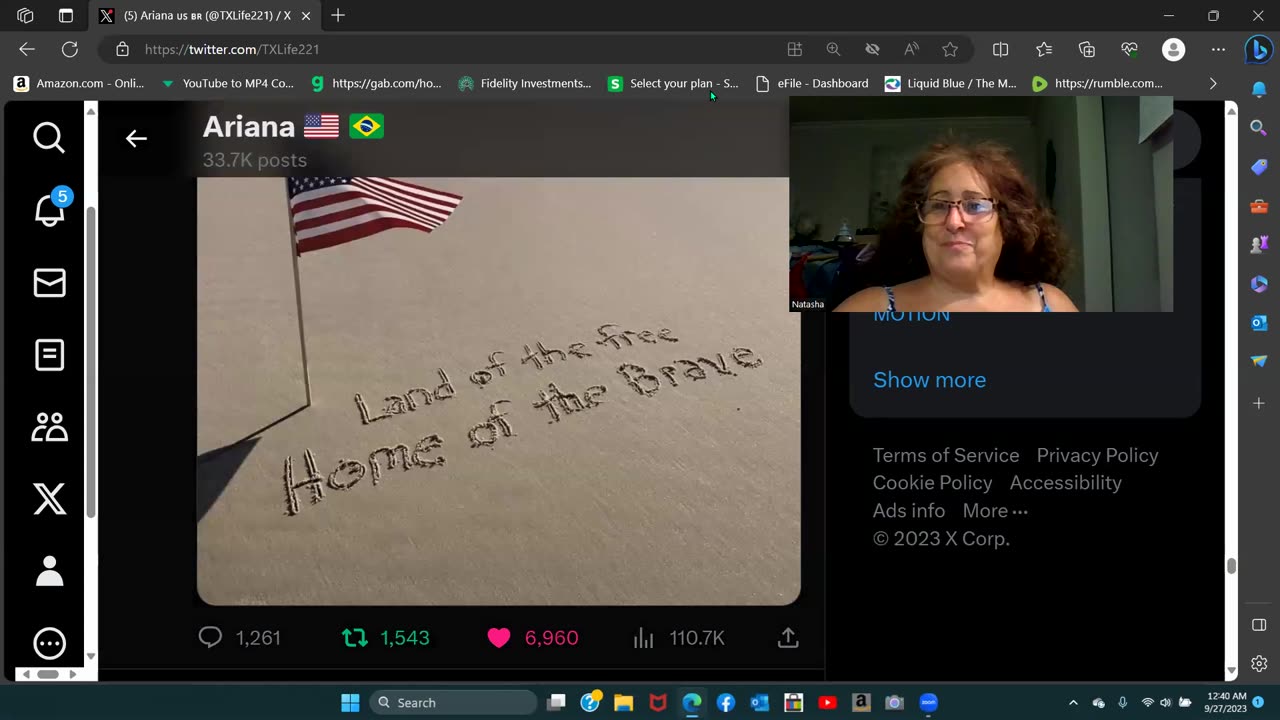Image resolution: width=1280 pixels, height=720 pixels.
Task: Open the More circle-dots sidebar icon
Action: (49, 643)
